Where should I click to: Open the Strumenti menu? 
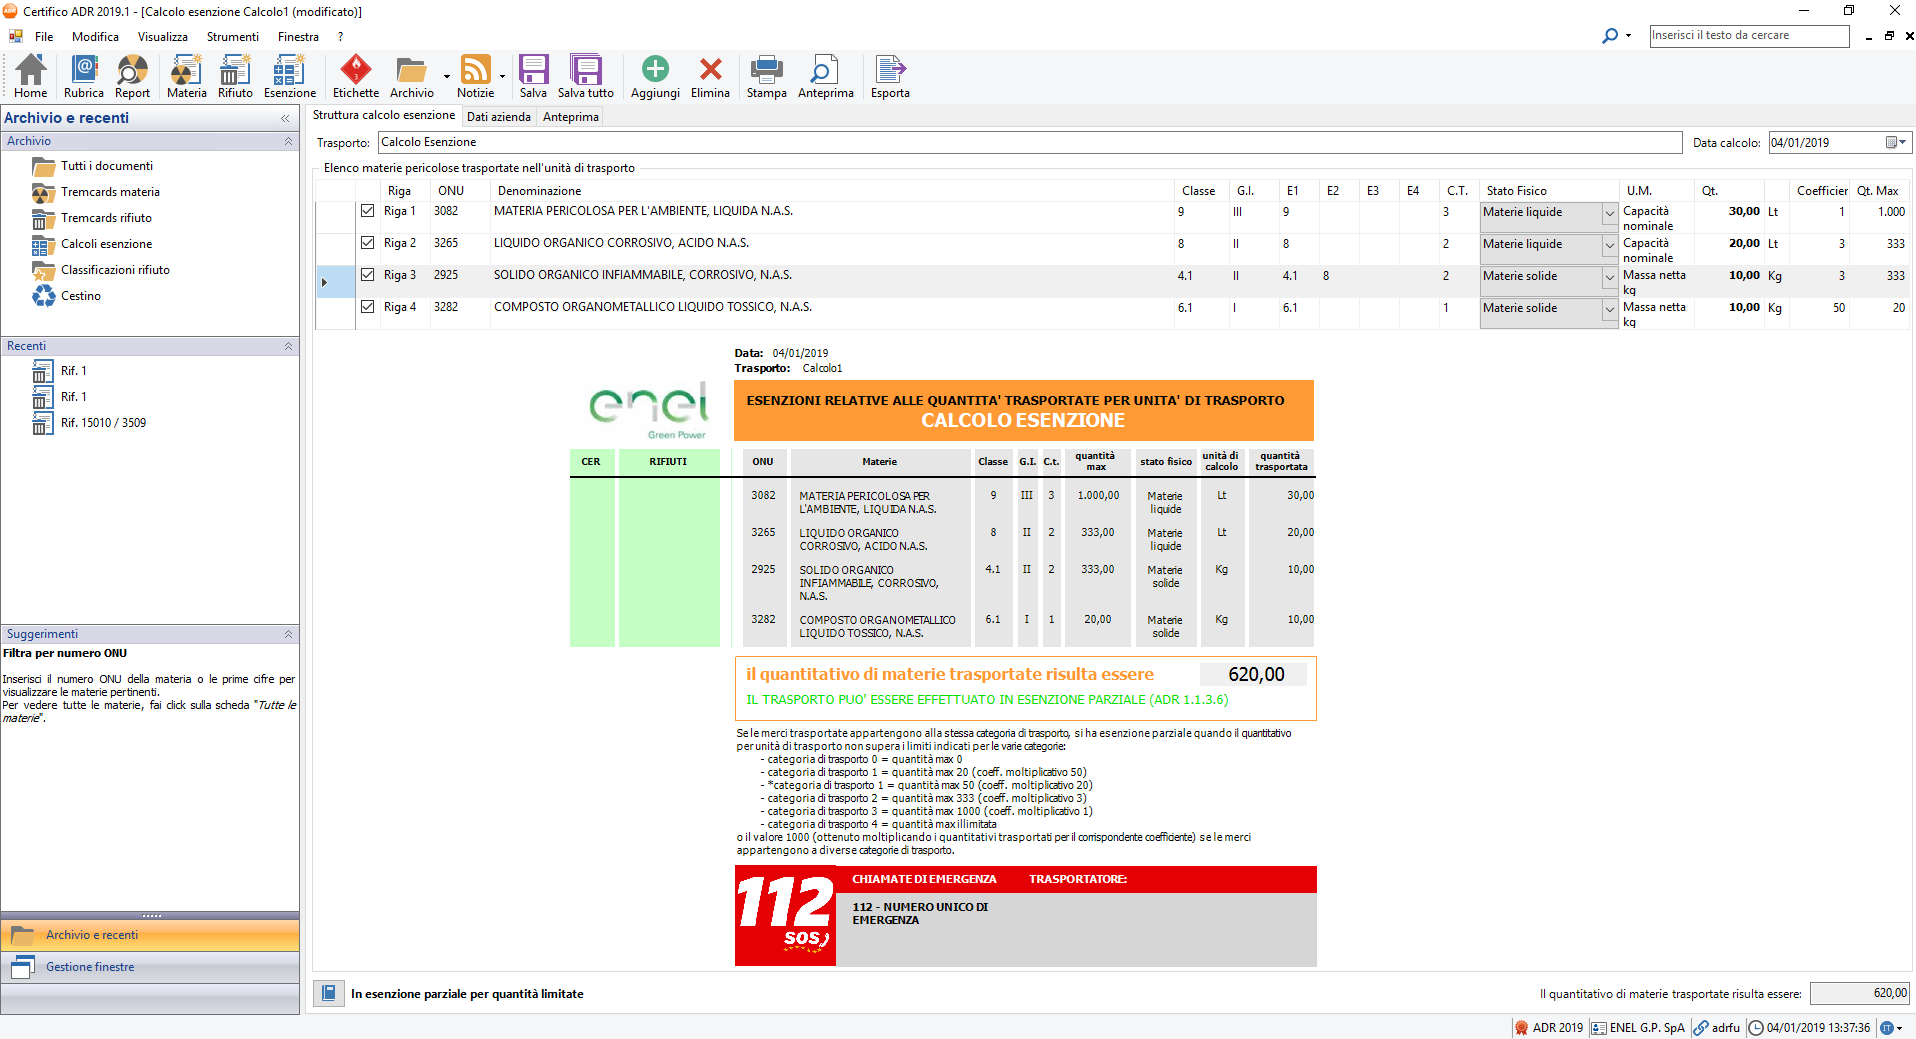[x=232, y=37]
